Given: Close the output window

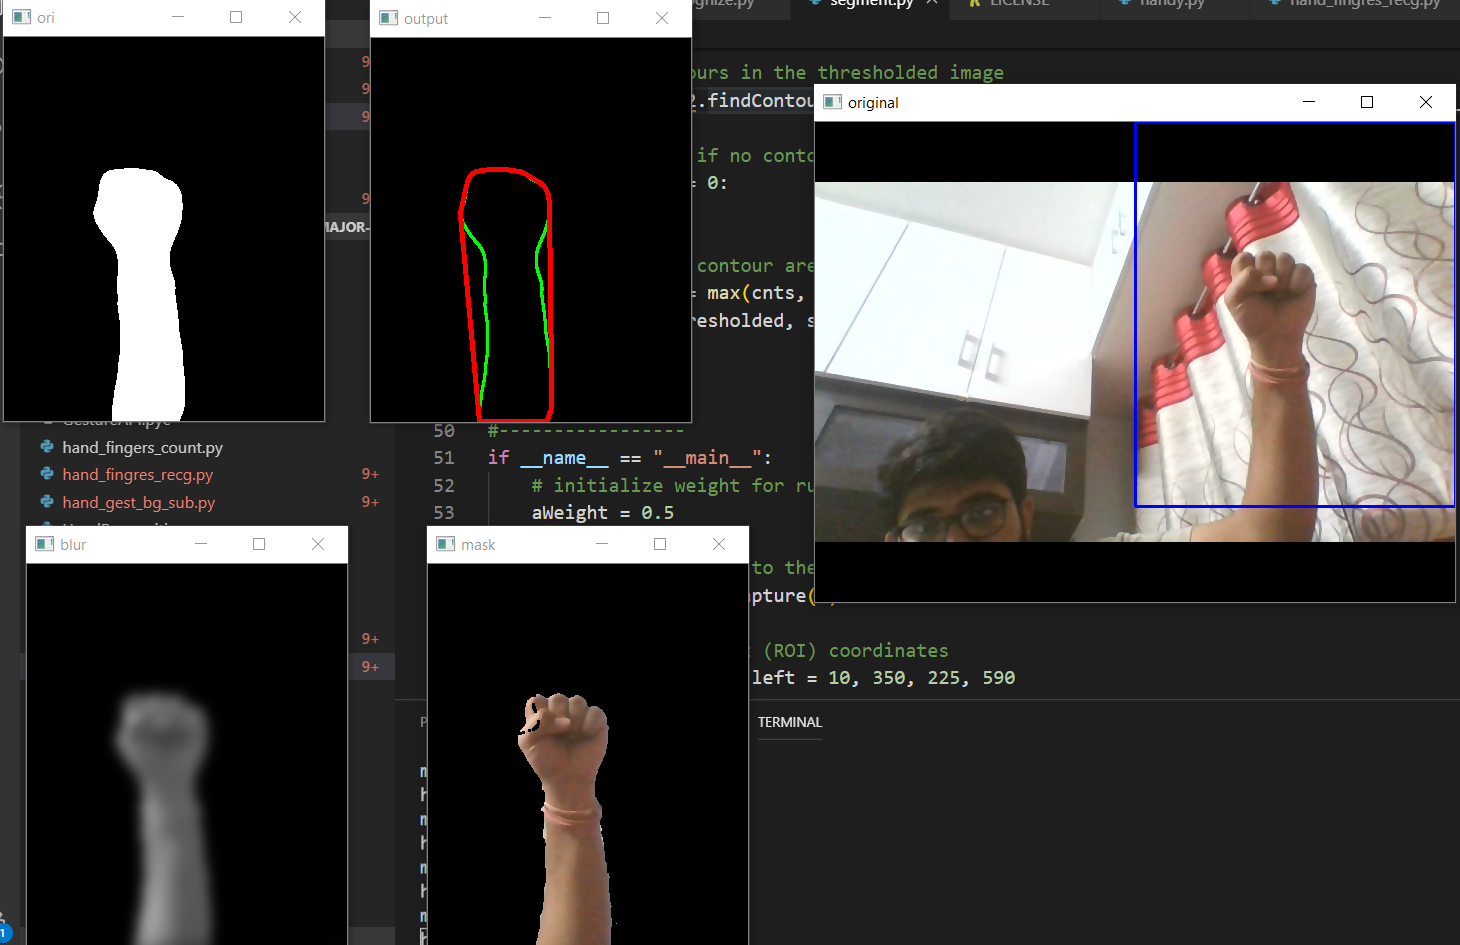Looking at the screenshot, I should coord(662,18).
